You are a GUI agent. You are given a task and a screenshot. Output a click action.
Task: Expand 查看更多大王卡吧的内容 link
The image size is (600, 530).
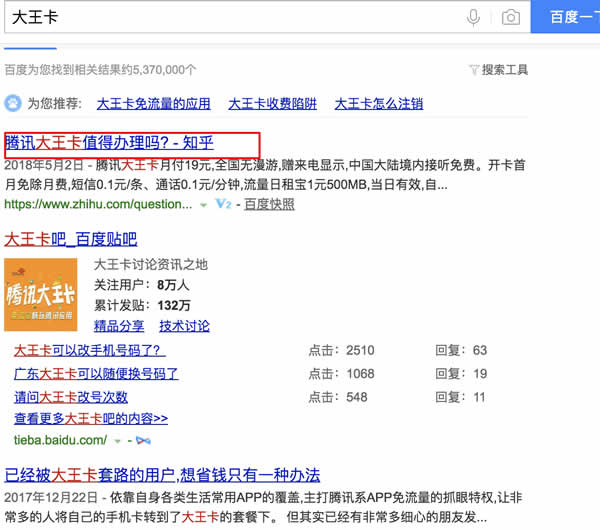click(91, 419)
